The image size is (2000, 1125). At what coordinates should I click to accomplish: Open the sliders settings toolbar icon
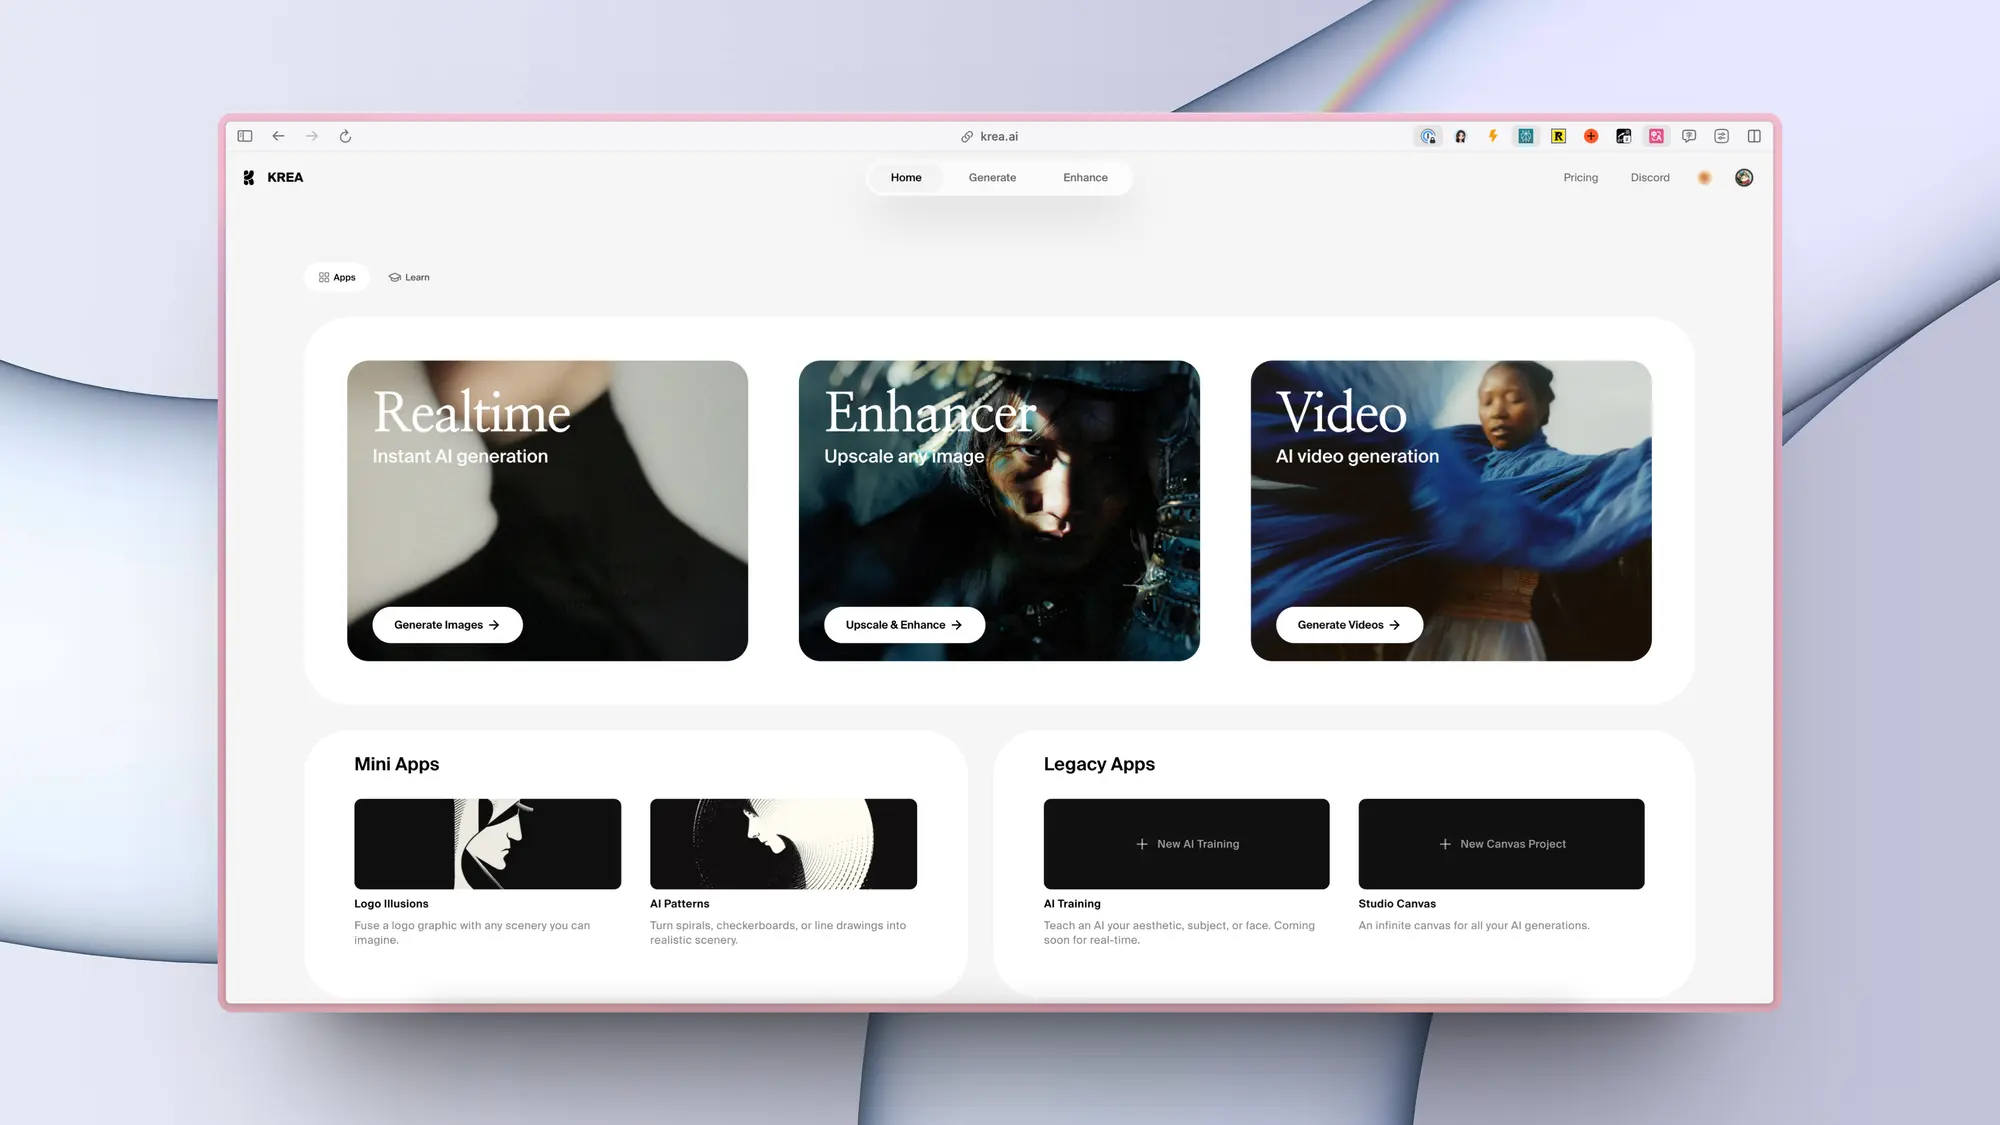(x=1722, y=136)
